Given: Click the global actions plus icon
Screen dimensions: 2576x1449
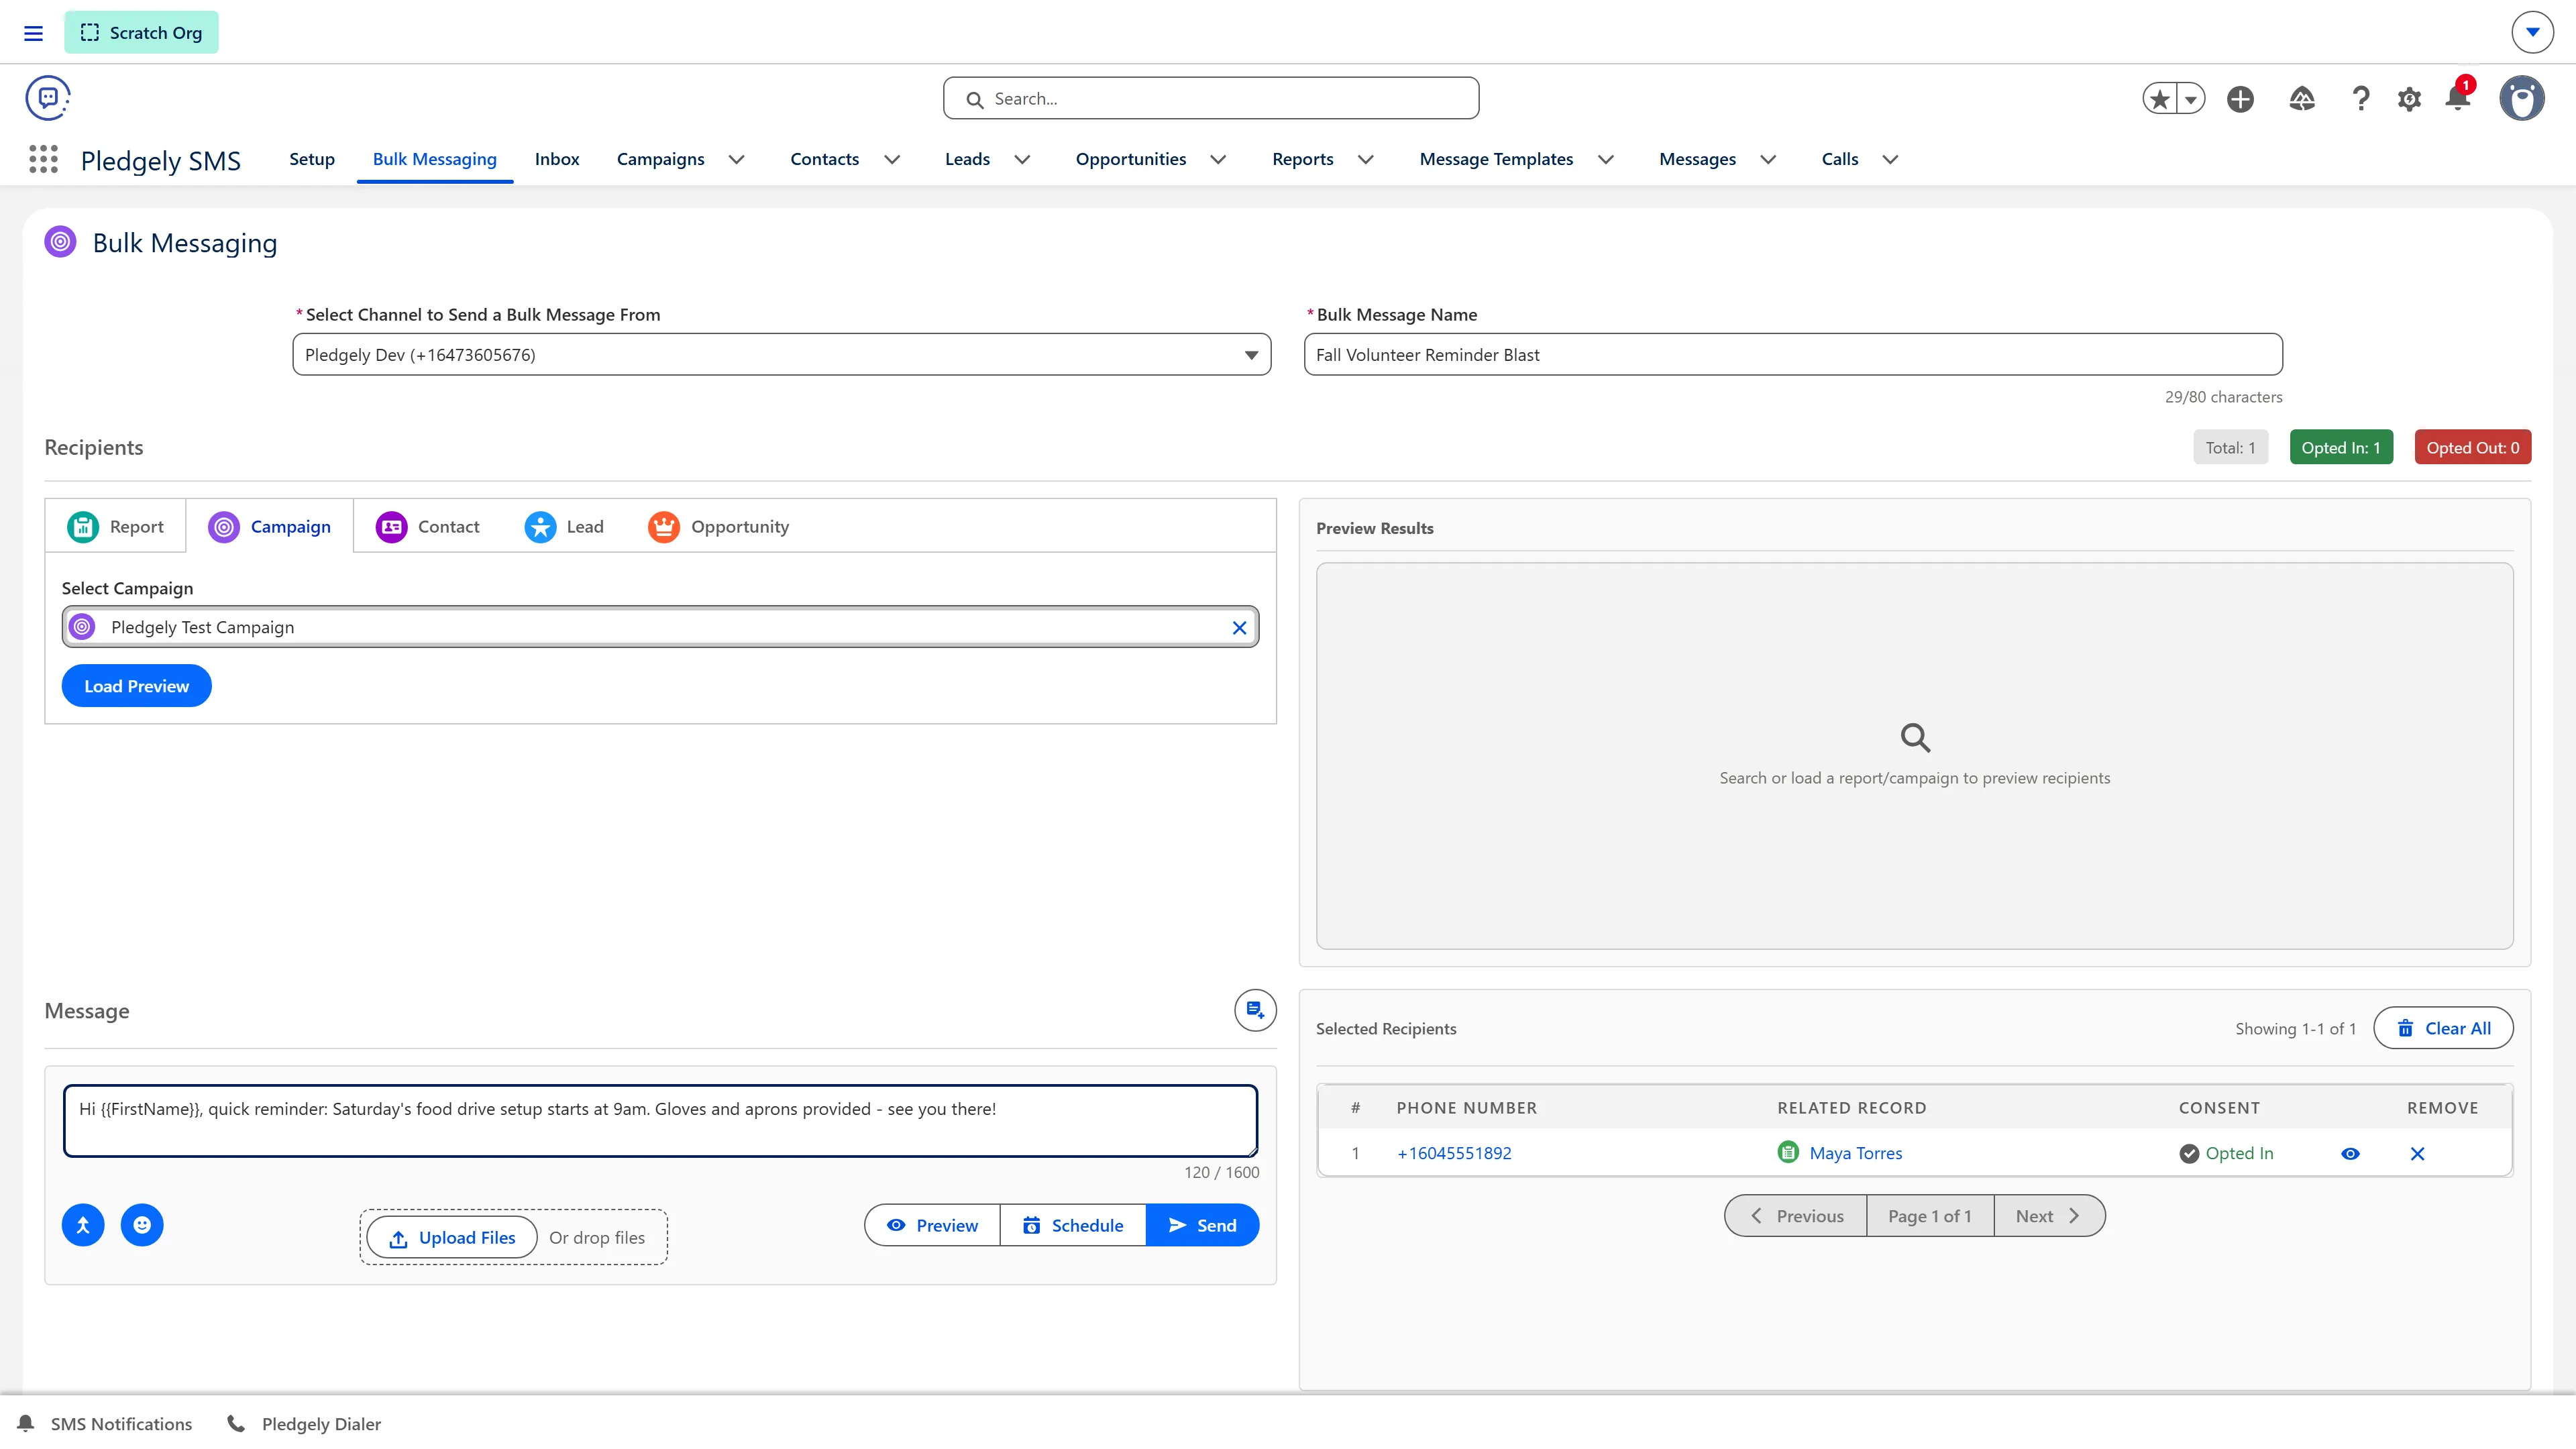Looking at the screenshot, I should point(2240,99).
